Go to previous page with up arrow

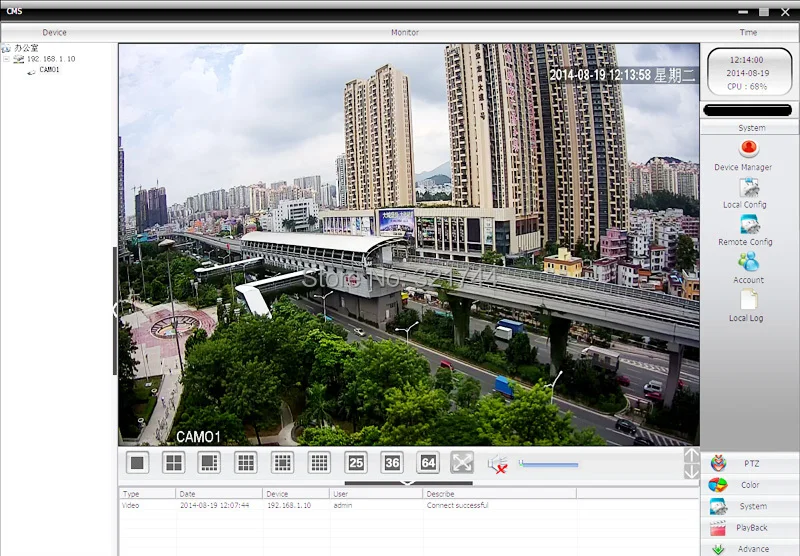pos(691,456)
